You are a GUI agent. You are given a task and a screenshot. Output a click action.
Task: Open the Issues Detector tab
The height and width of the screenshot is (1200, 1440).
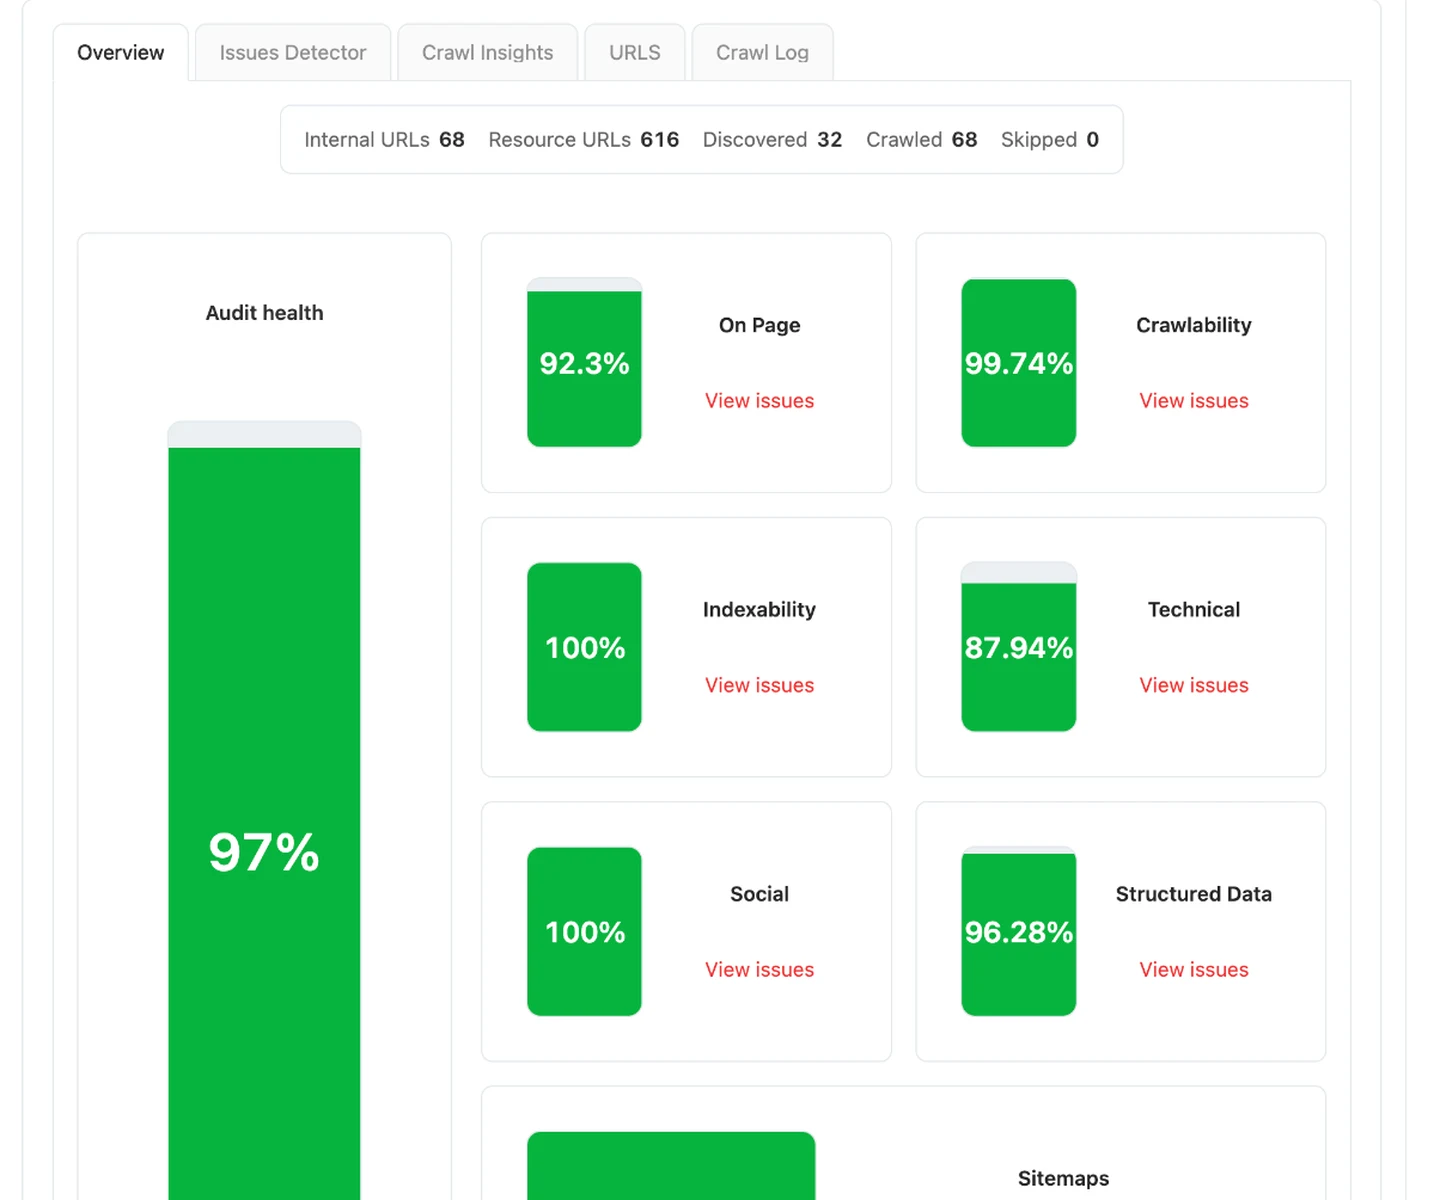[x=293, y=53]
